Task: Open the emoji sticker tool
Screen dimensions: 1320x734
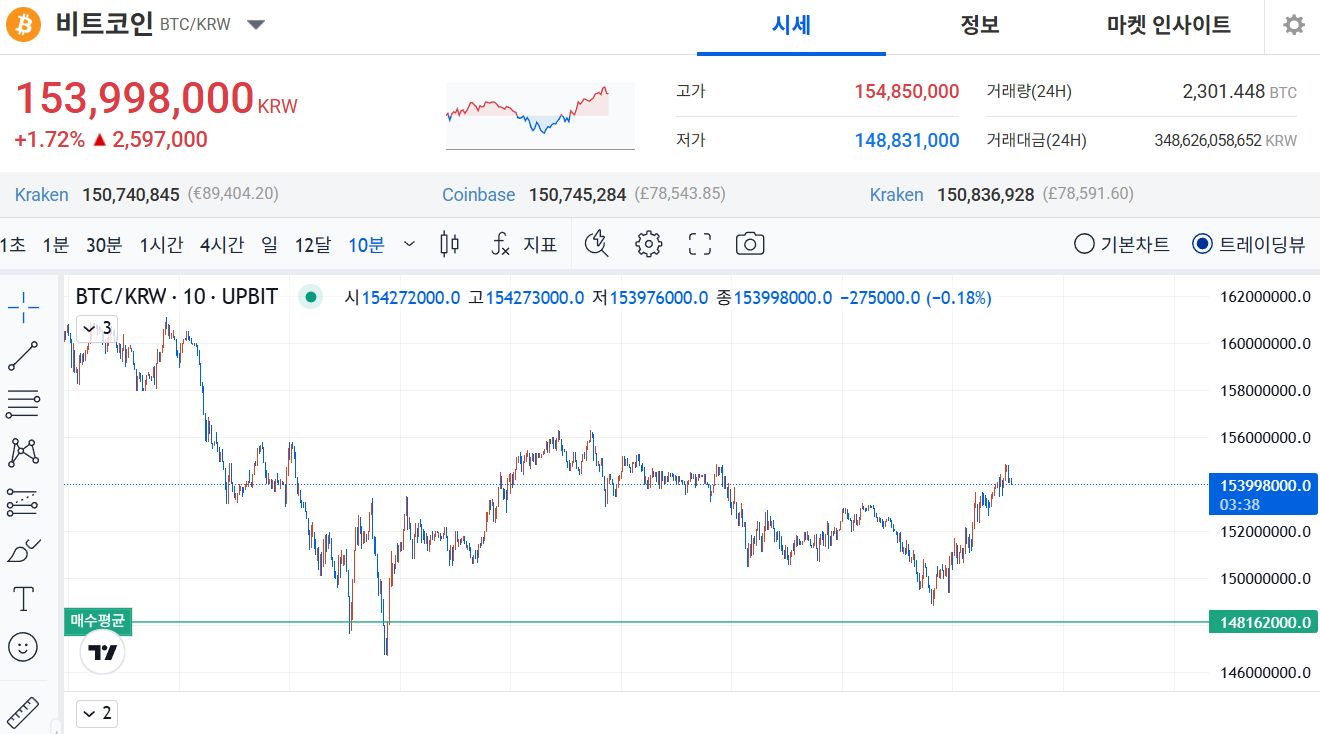Action: (23, 647)
